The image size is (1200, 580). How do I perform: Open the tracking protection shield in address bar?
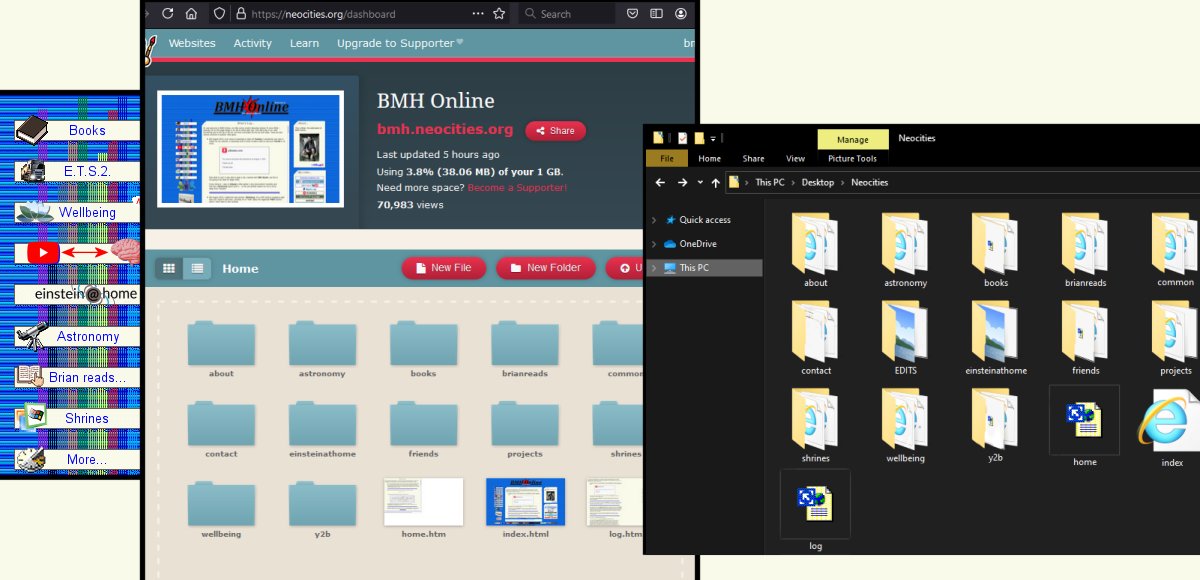(219, 14)
